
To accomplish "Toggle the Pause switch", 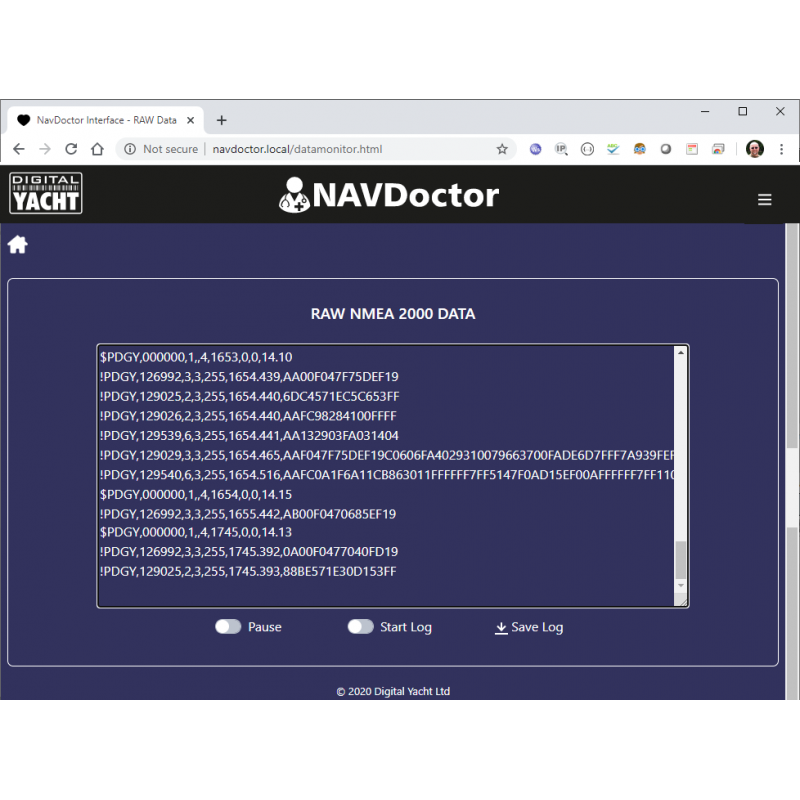I will (228, 627).
